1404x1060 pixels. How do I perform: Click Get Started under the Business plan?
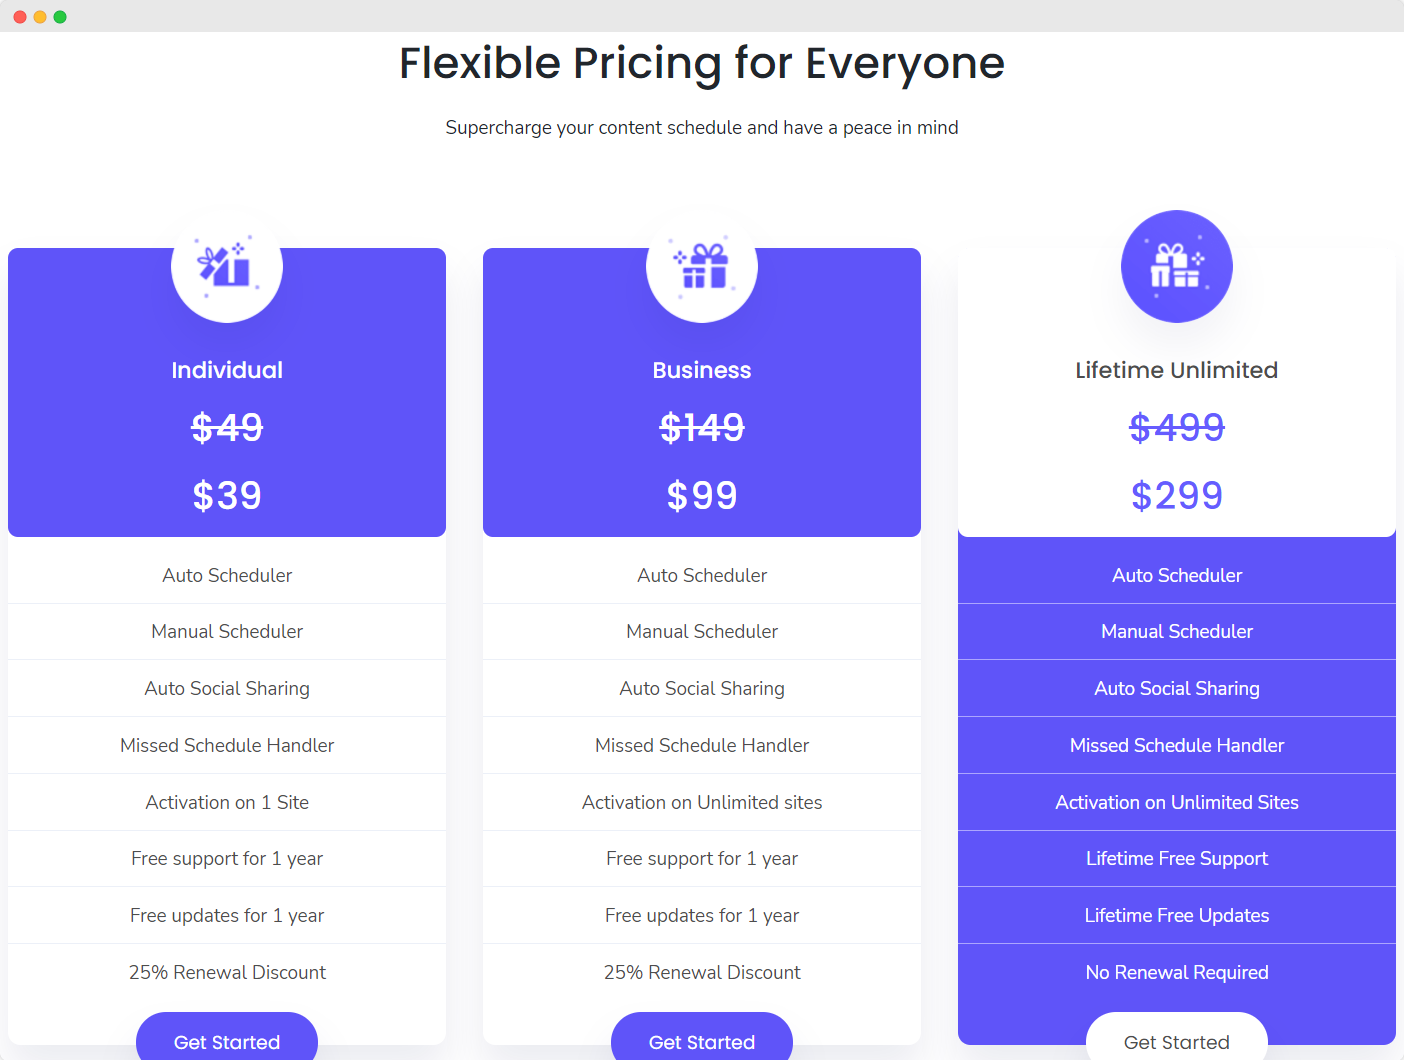(702, 1041)
